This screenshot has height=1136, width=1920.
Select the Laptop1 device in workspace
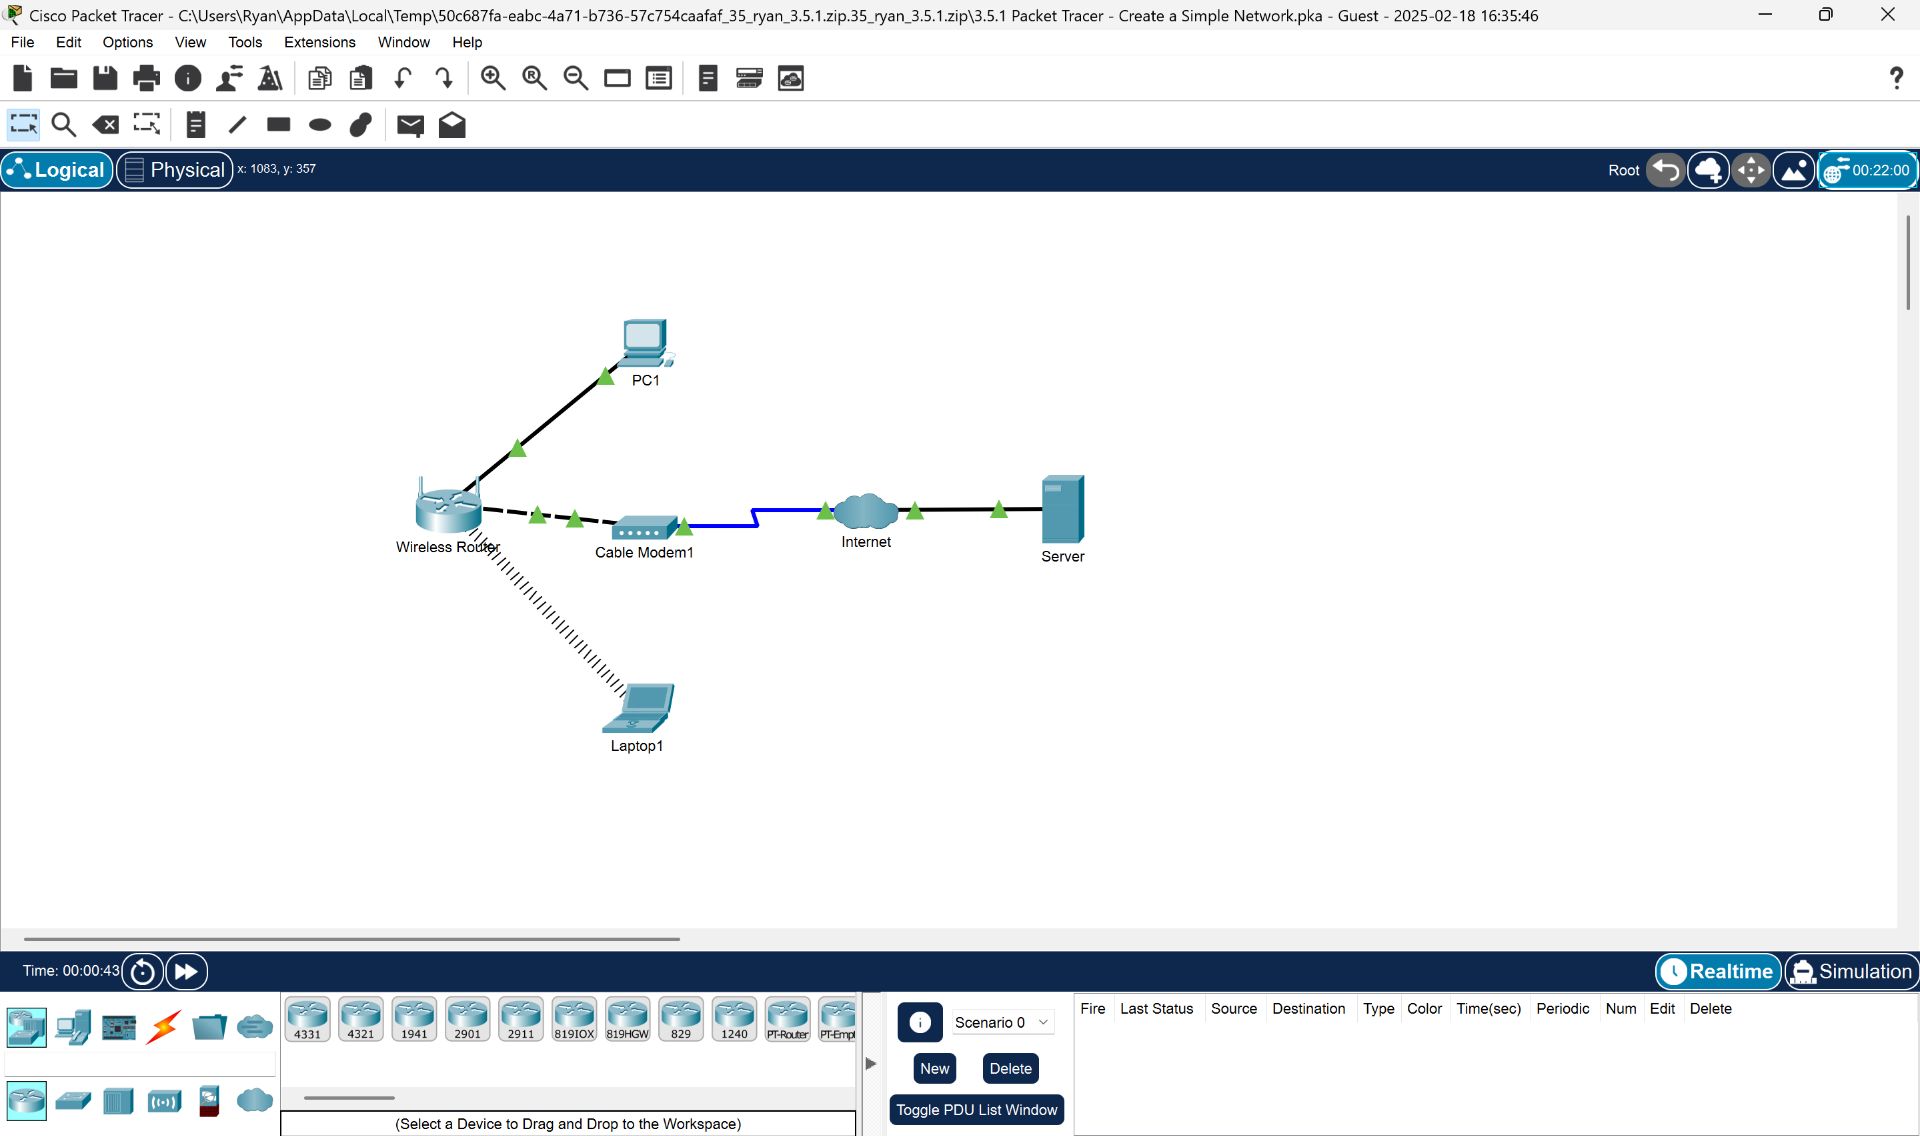click(638, 708)
